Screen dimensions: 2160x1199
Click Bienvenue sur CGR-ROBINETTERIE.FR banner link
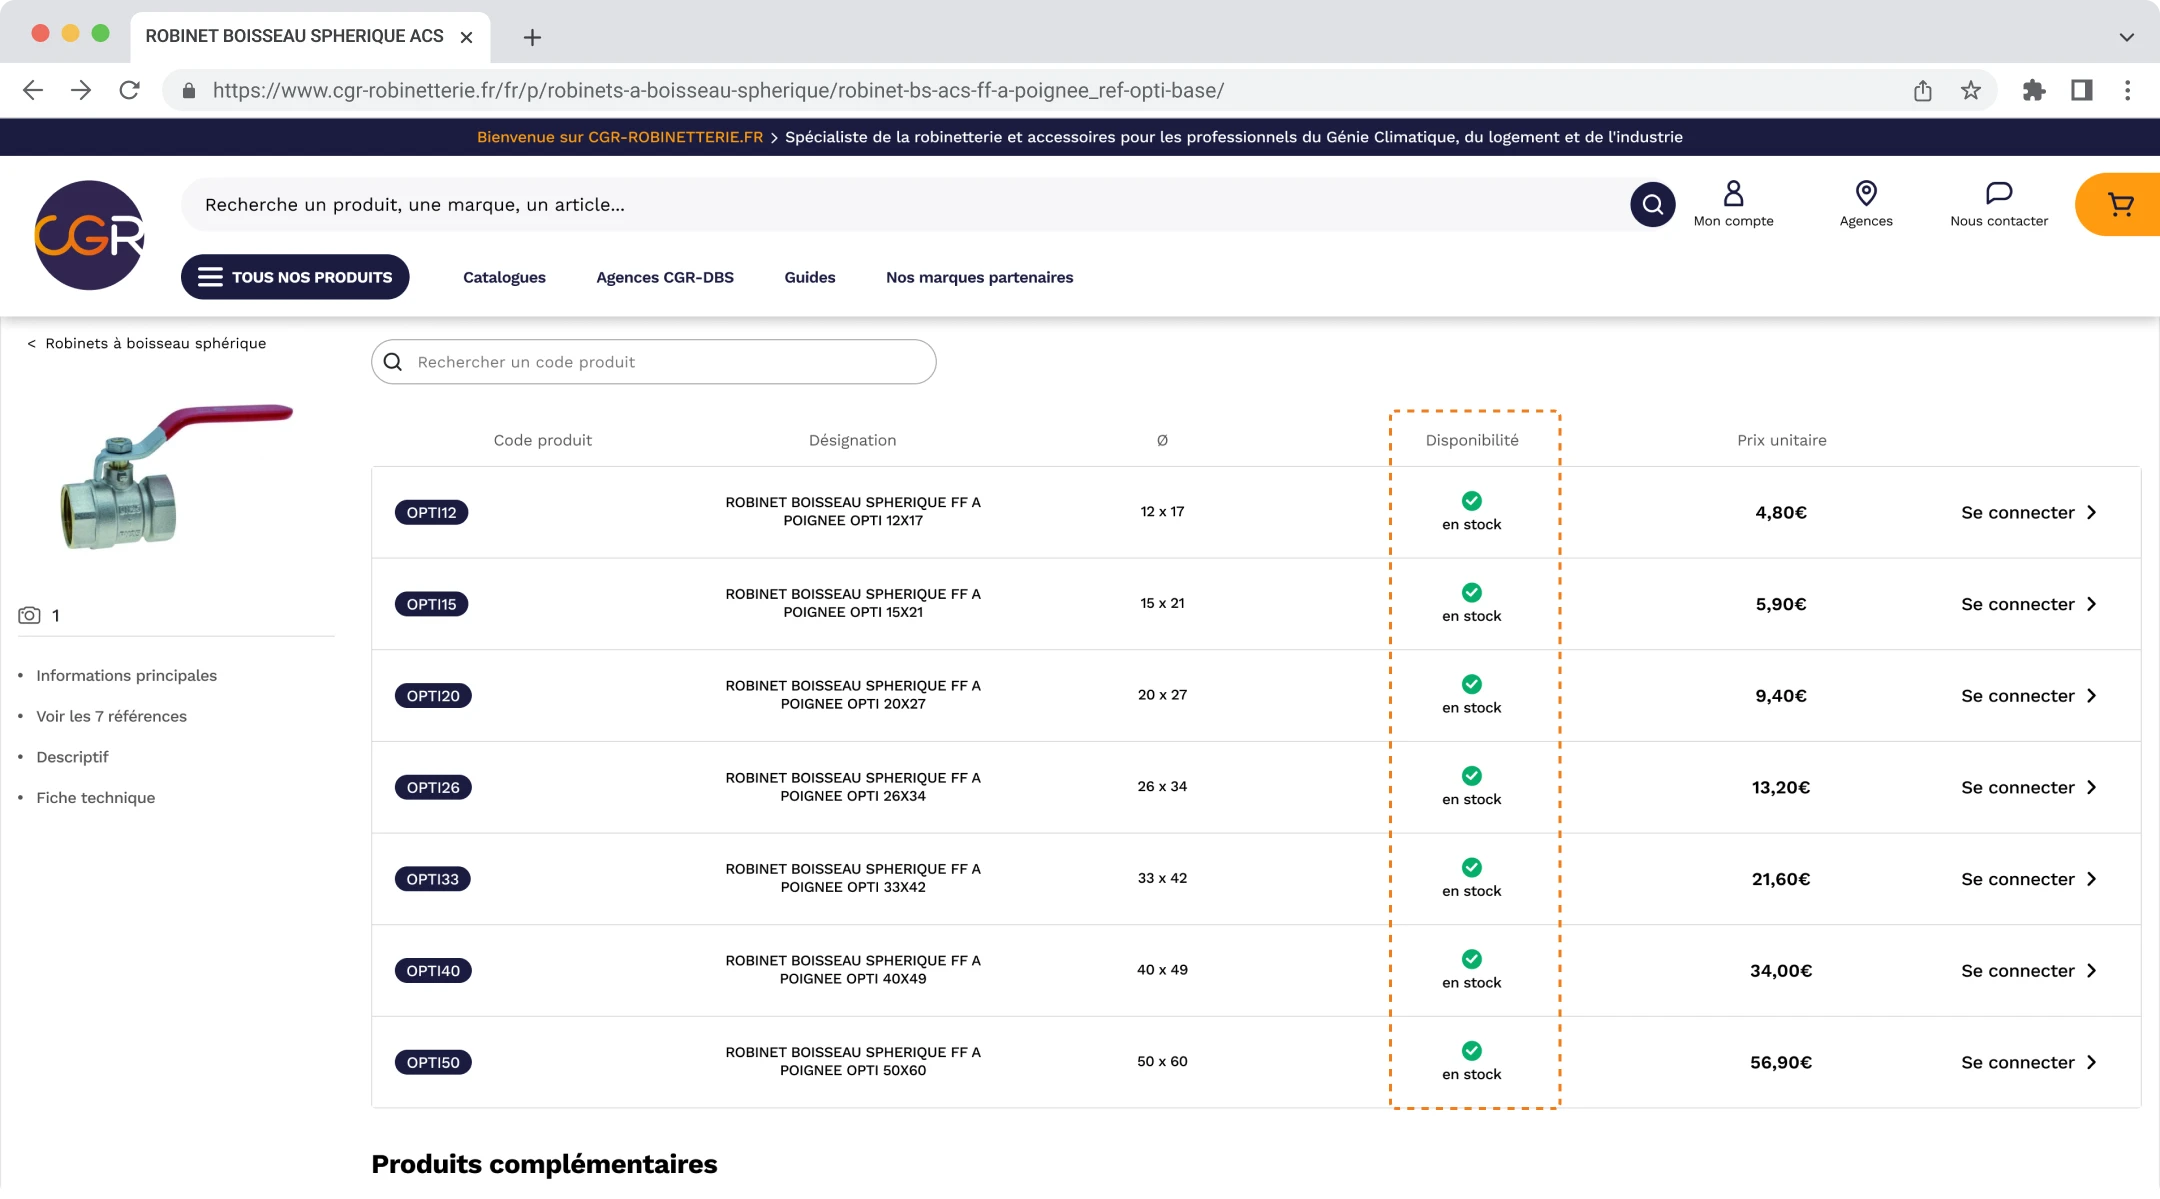point(619,137)
